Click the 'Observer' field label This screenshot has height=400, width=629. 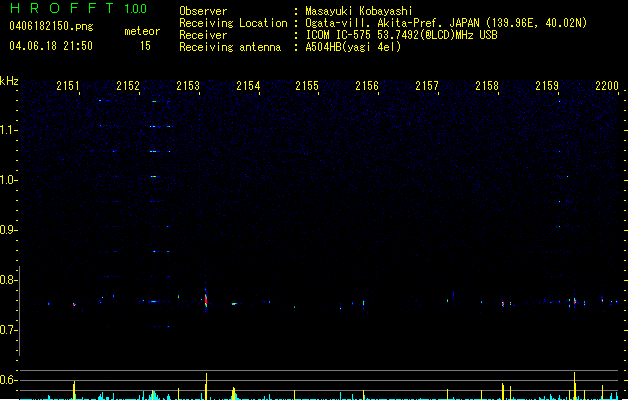pyautogui.click(x=203, y=11)
